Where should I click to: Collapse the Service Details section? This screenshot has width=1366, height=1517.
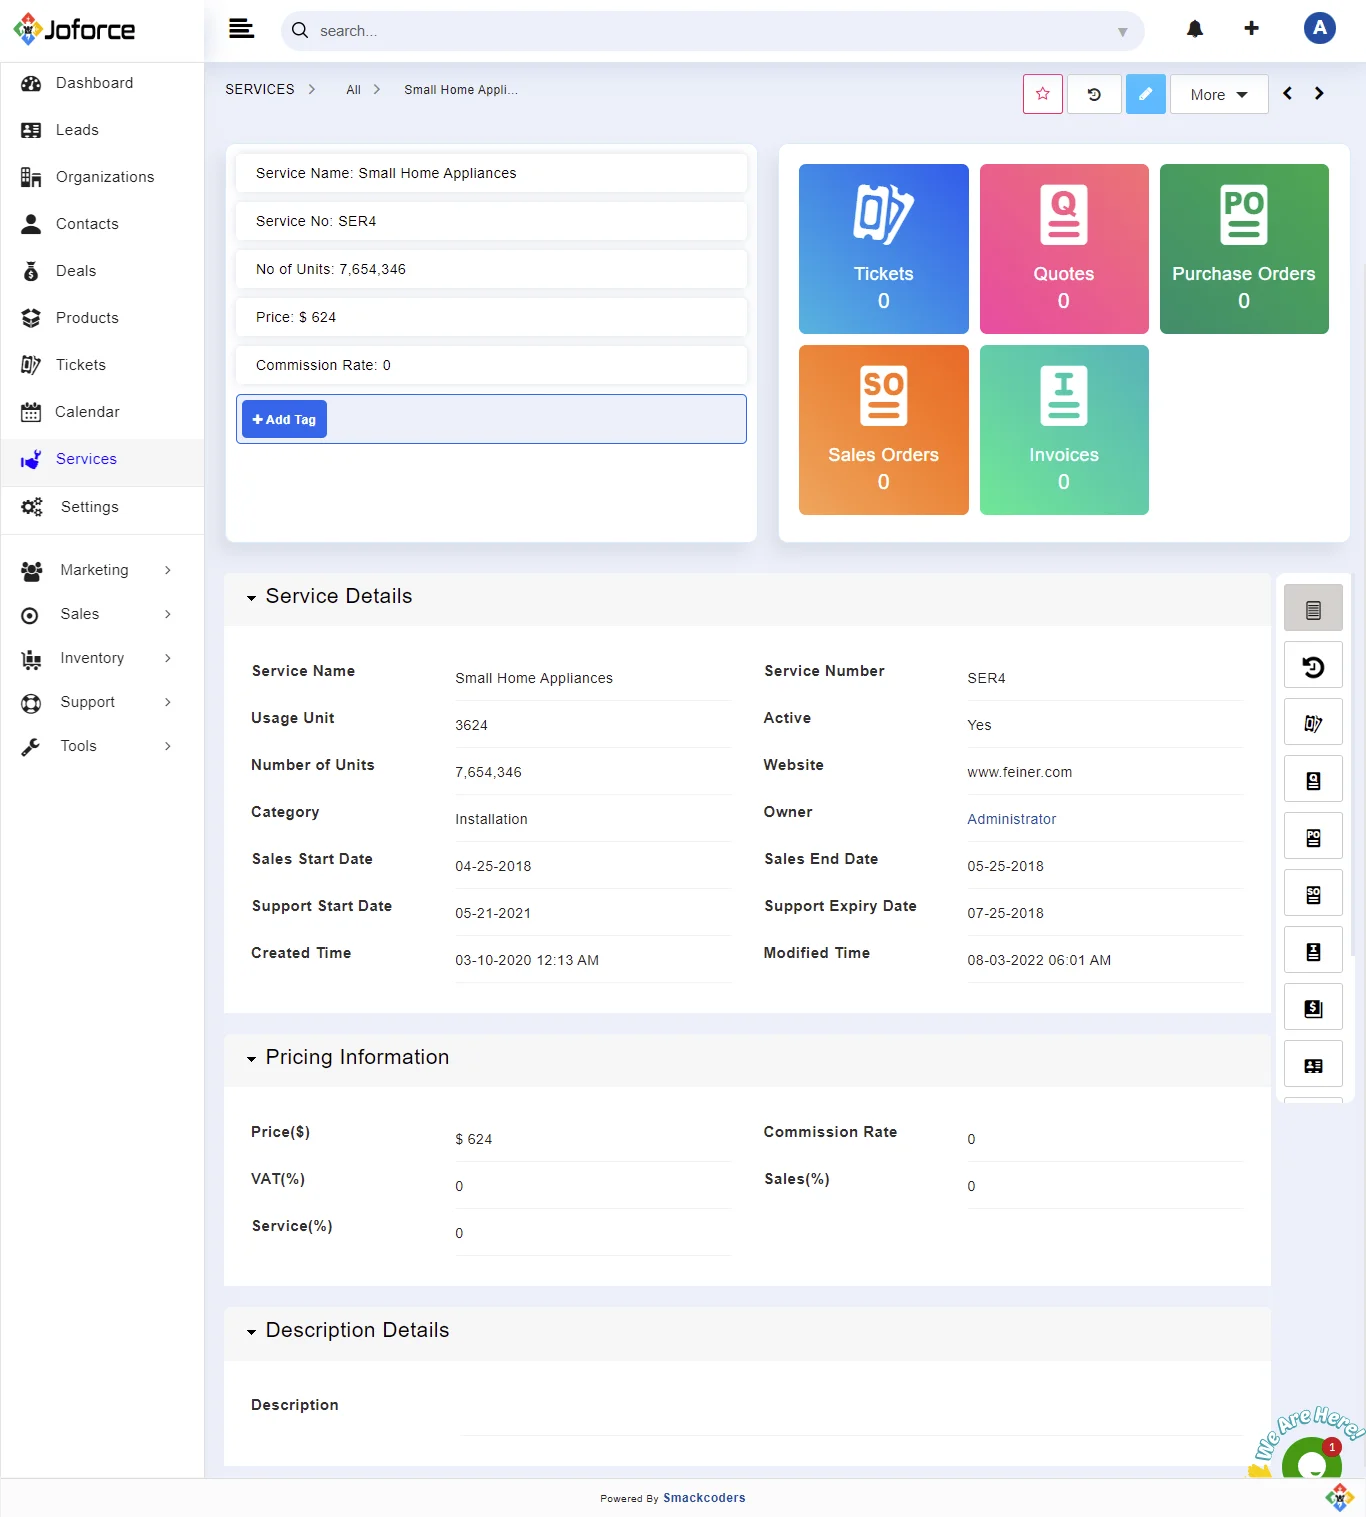pyautogui.click(x=251, y=598)
